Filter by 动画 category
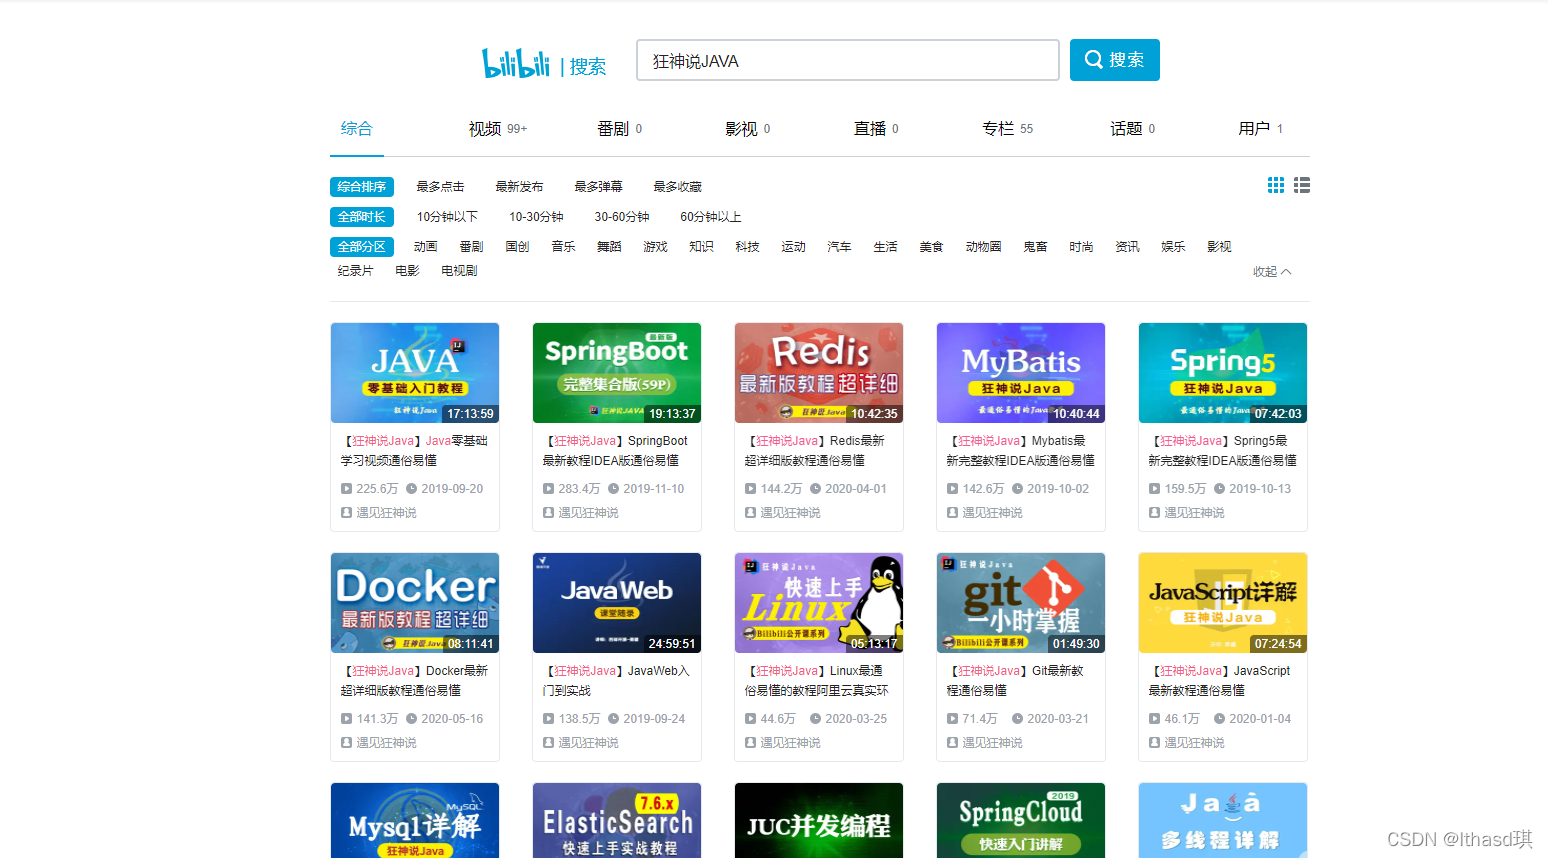The image size is (1548, 858). [x=425, y=247]
